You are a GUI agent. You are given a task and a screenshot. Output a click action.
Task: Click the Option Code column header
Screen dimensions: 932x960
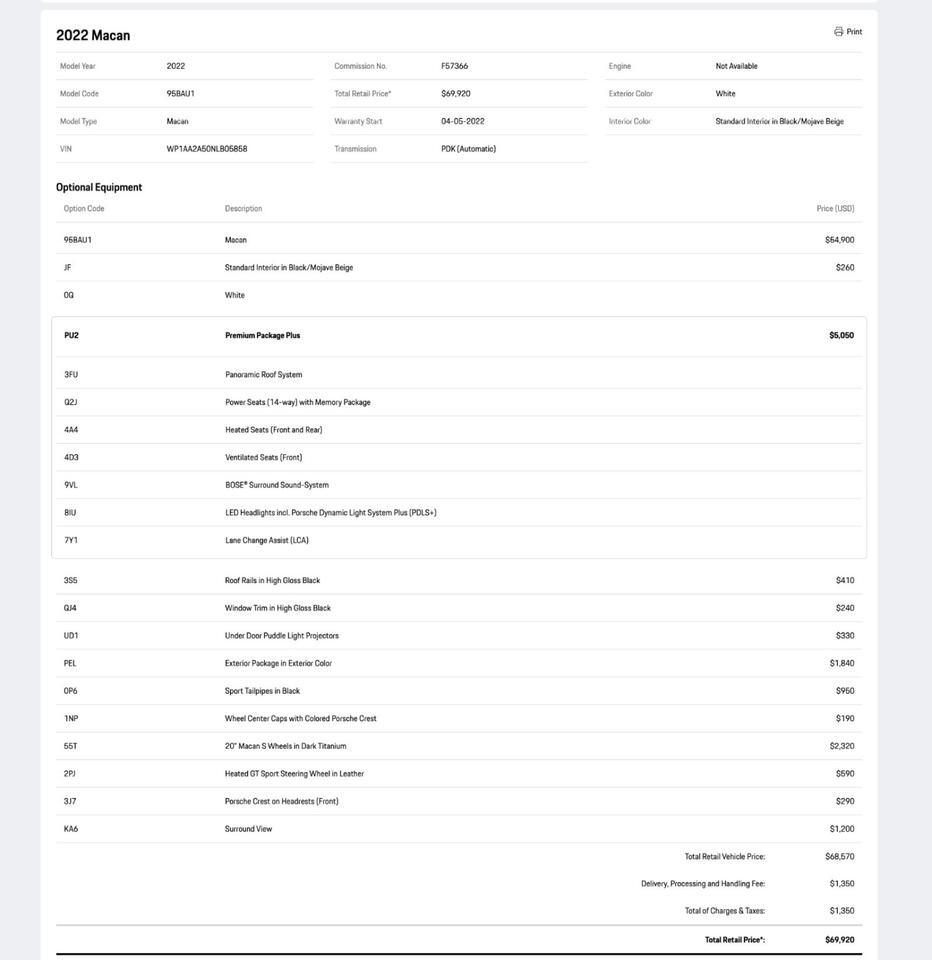point(84,209)
